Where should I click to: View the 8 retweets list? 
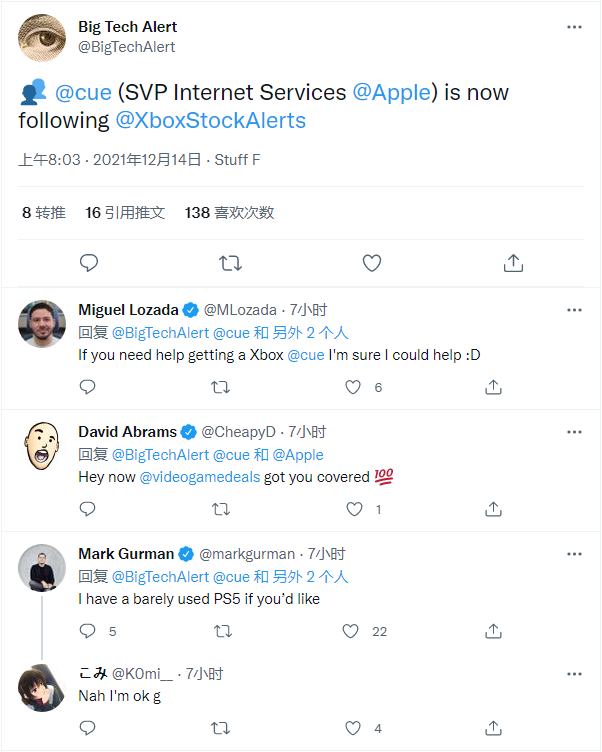point(44,213)
